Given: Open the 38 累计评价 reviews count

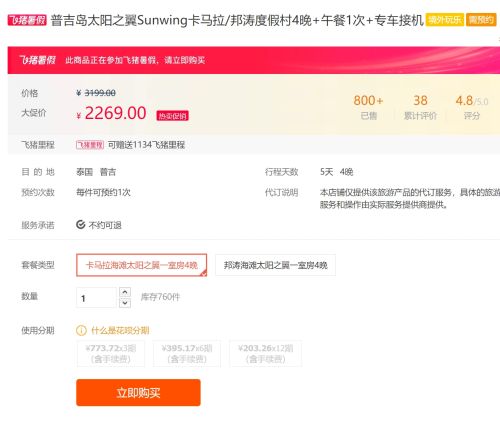Looking at the screenshot, I should tap(420, 107).
